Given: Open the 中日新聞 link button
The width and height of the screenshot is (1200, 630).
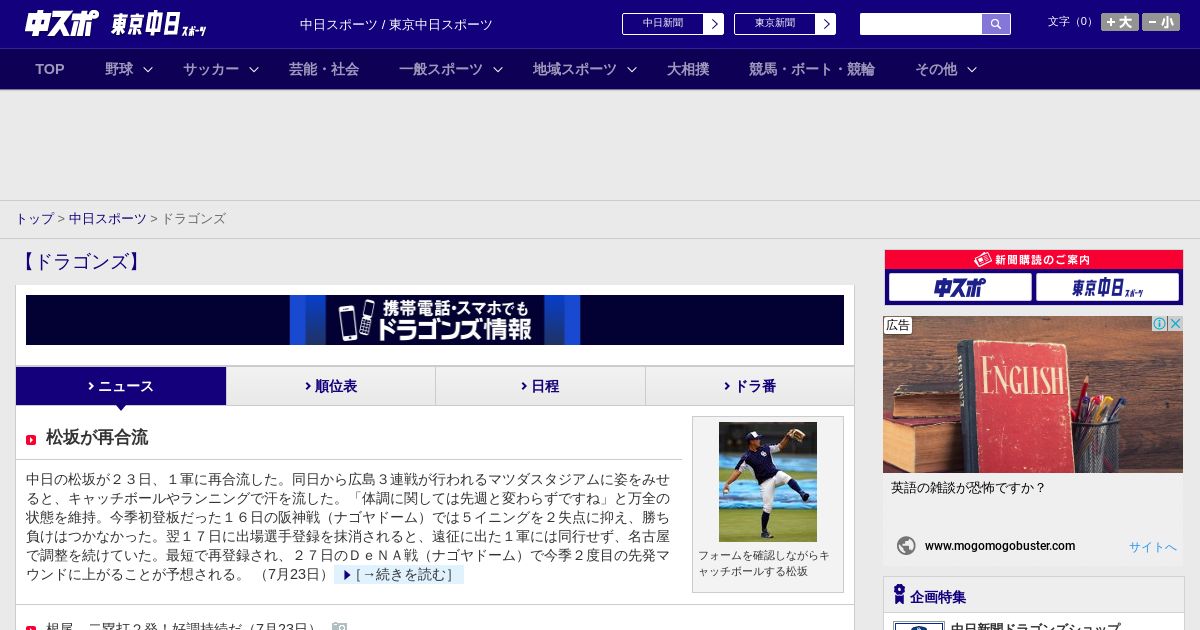Looking at the screenshot, I should (662, 24).
